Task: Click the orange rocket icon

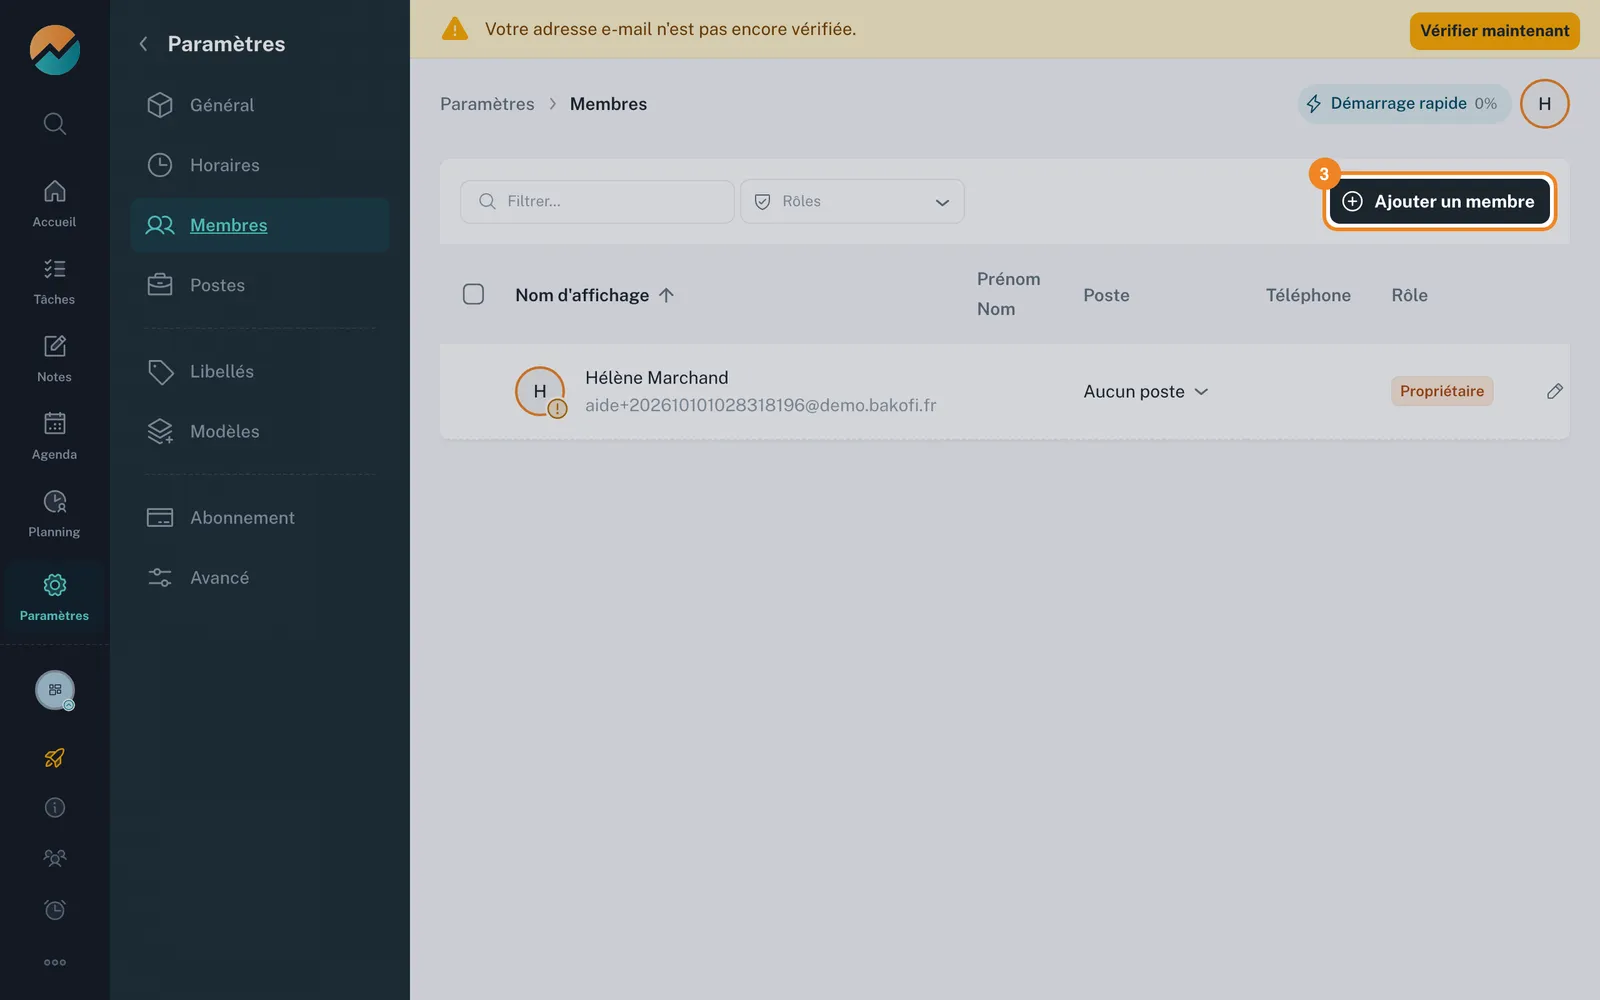Action: (x=55, y=758)
